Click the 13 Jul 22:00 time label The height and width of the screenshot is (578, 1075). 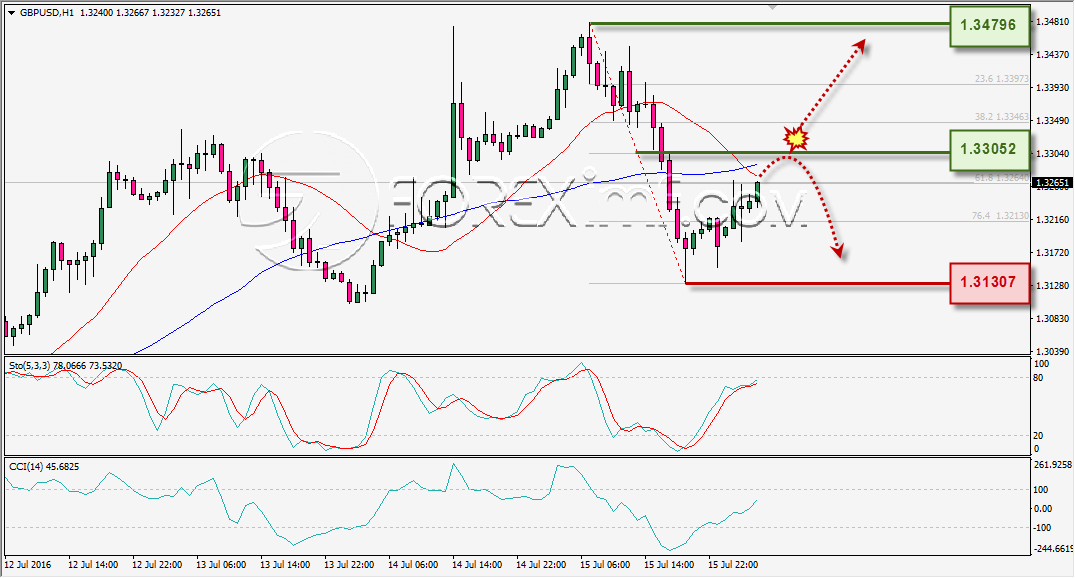coord(349,565)
